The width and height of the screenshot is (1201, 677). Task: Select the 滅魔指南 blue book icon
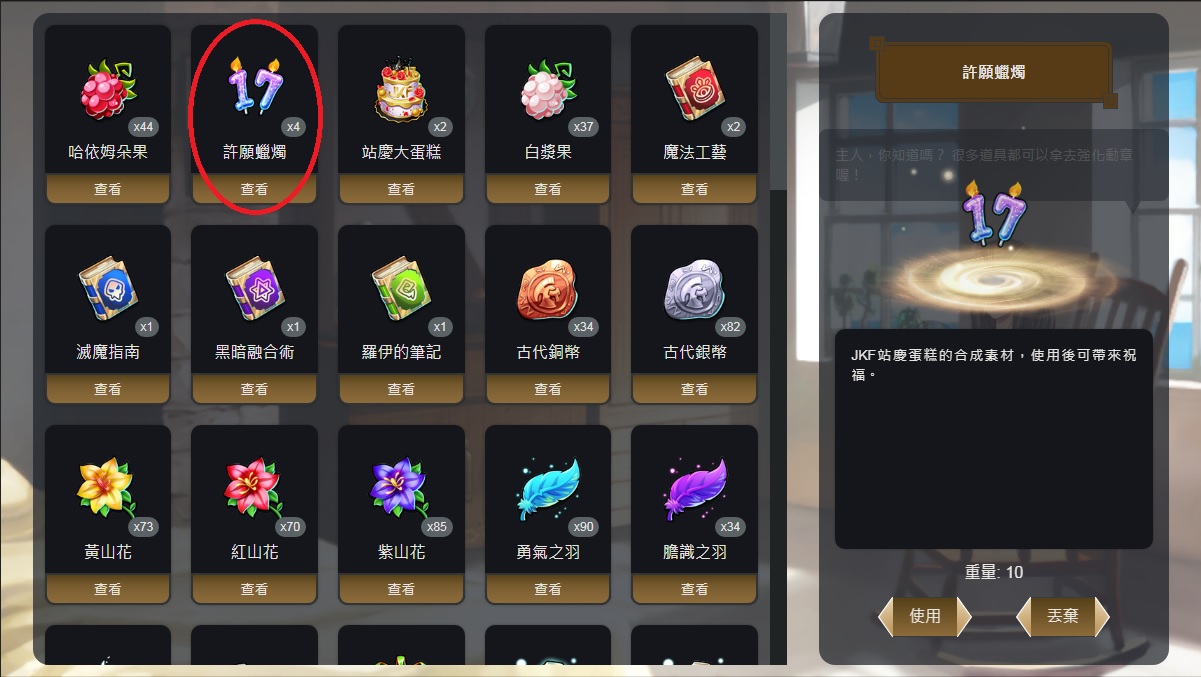tap(106, 288)
